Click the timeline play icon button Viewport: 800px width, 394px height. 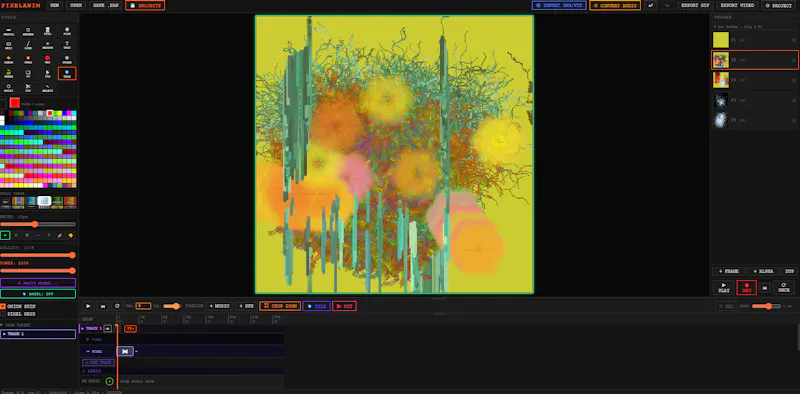tap(88, 306)
